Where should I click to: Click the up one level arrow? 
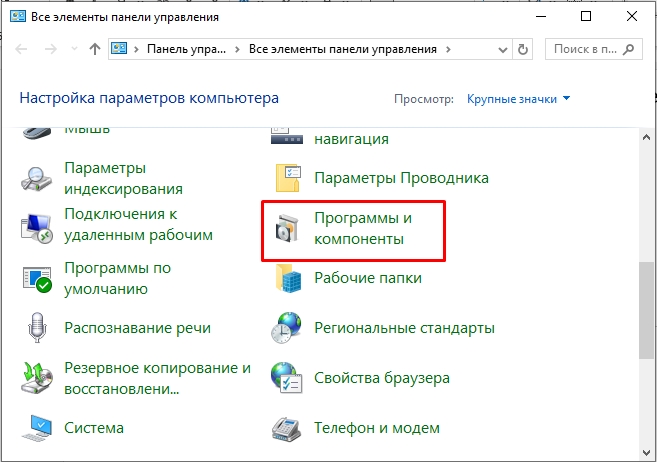94,49
